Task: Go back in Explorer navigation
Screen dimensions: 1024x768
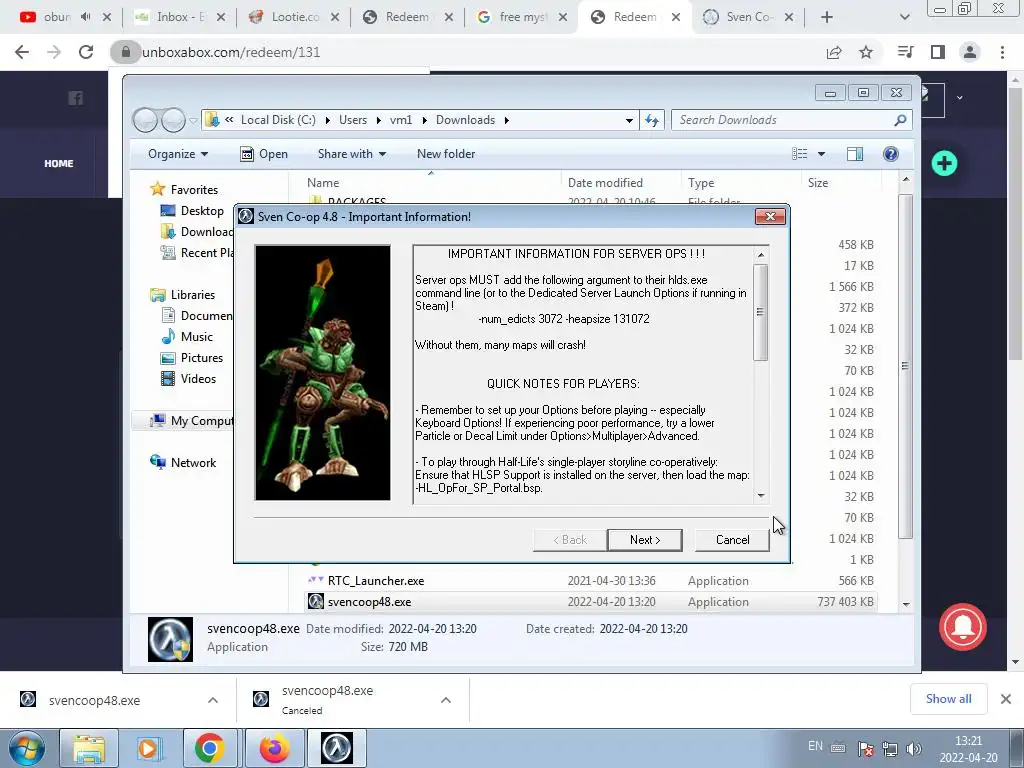Action: [145, 120]
